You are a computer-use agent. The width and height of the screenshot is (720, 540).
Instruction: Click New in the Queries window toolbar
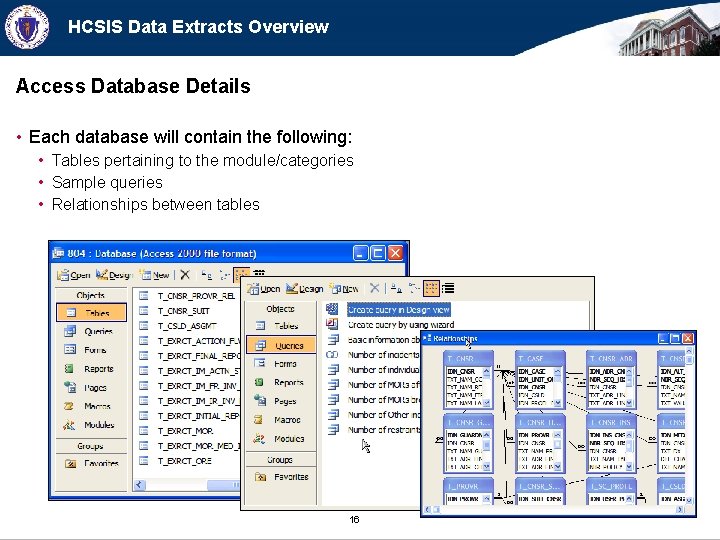click(344, 289)
